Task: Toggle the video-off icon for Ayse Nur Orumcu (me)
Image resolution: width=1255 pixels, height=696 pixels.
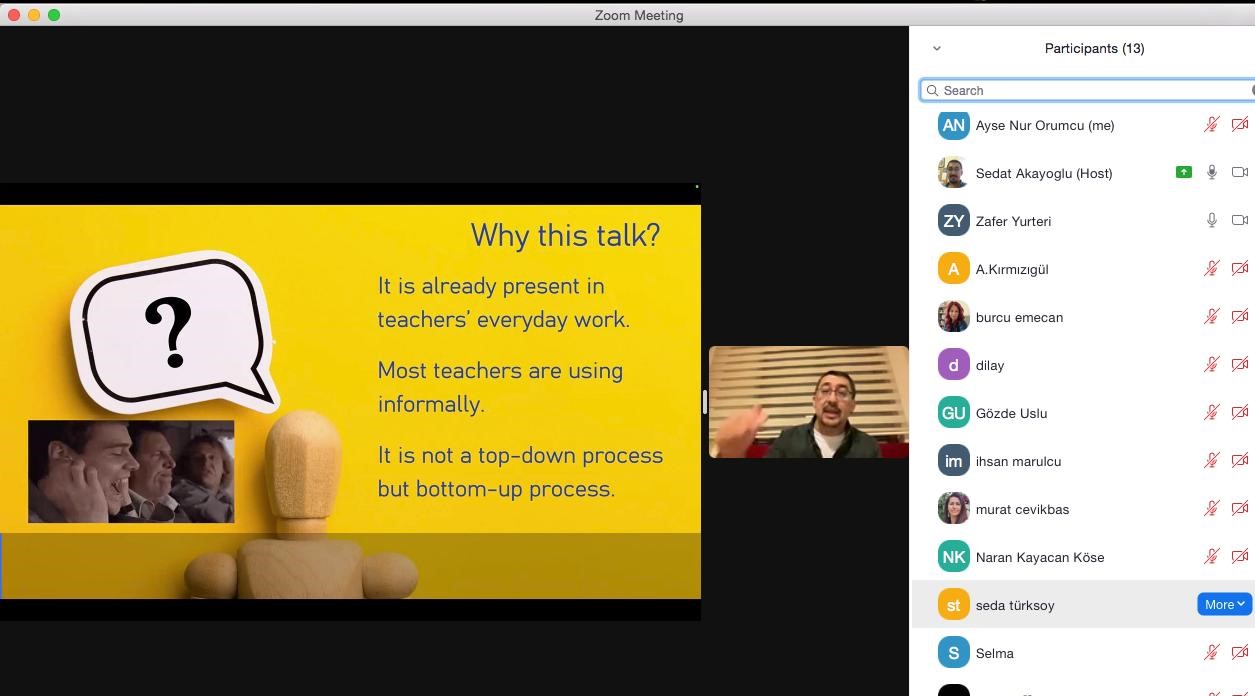Action: 1239,124
